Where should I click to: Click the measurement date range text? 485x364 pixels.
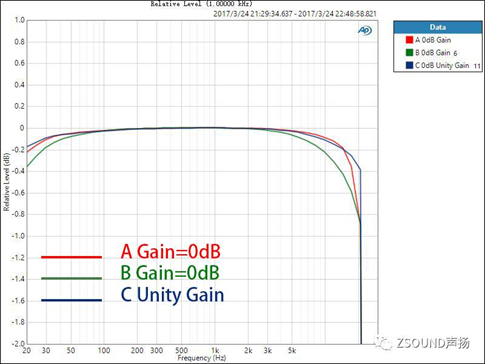point(295,14)
